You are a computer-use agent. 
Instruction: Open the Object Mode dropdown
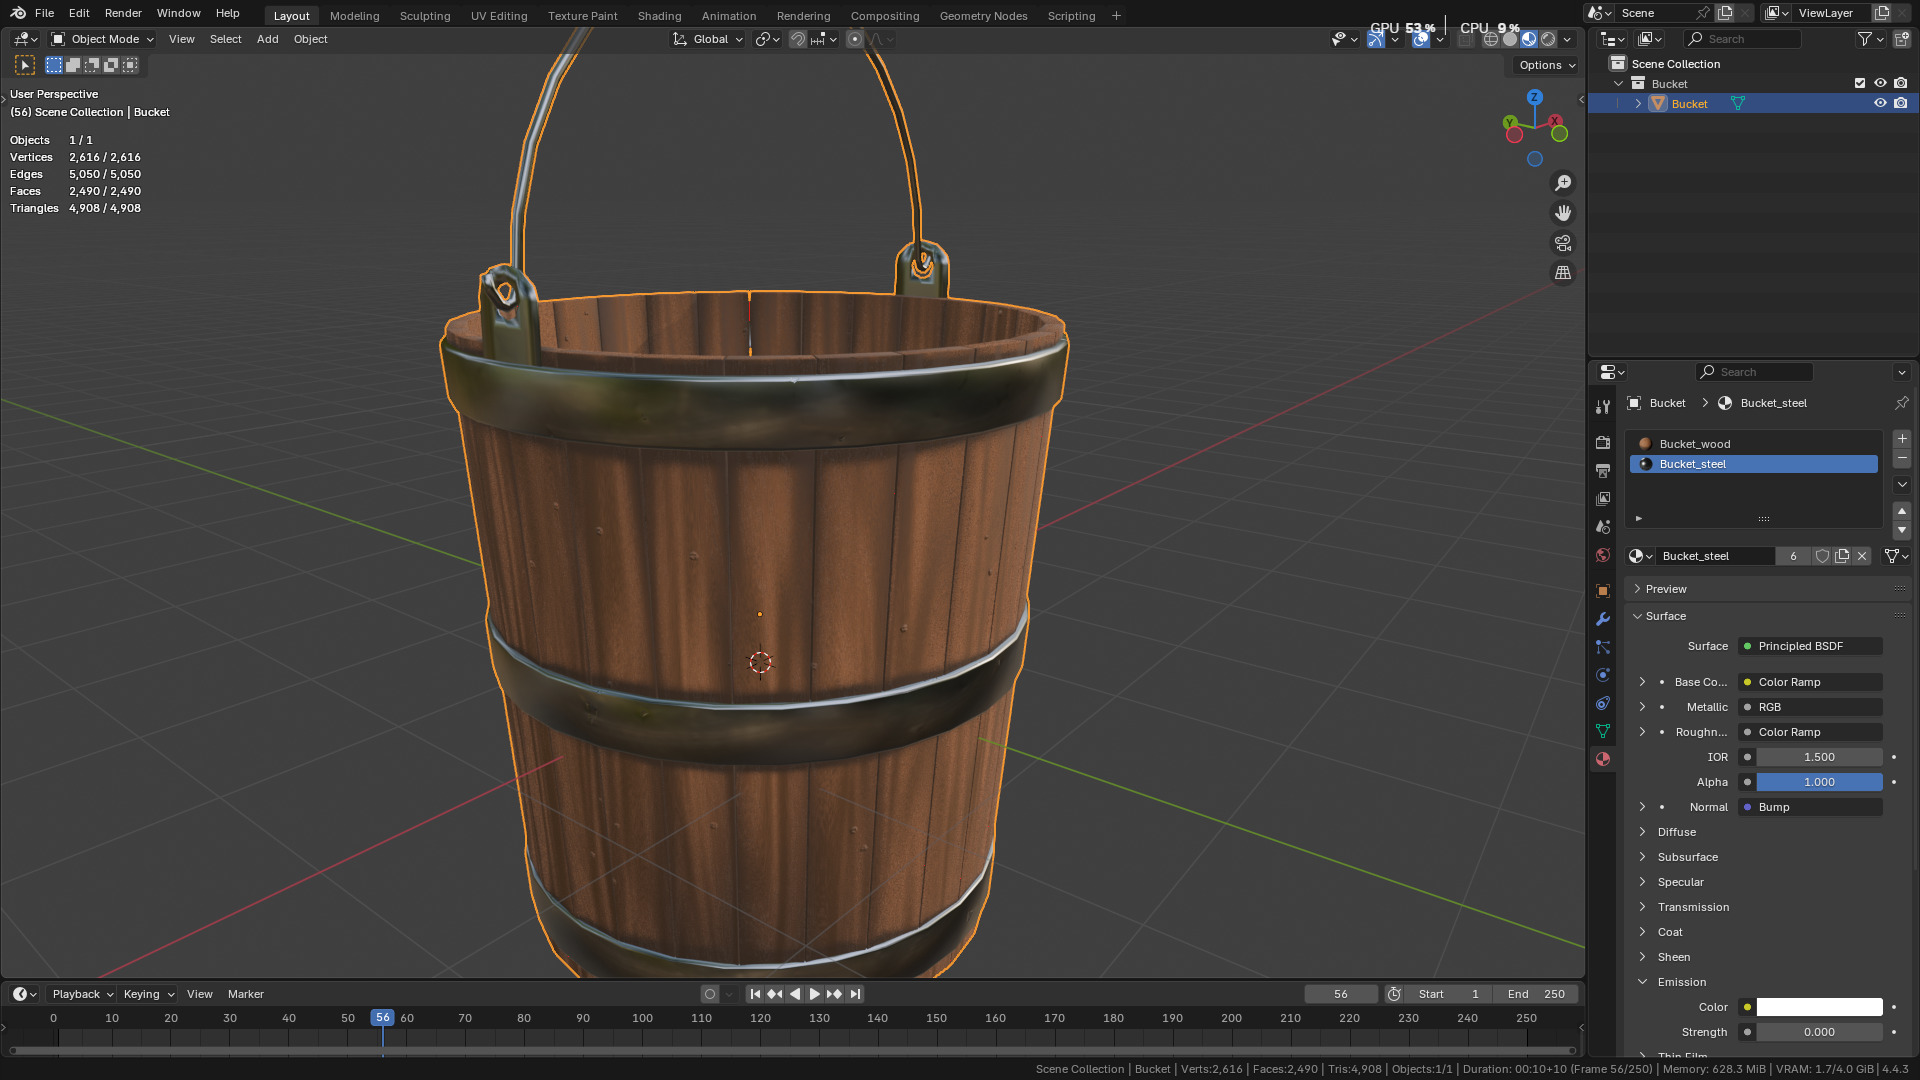103,39
